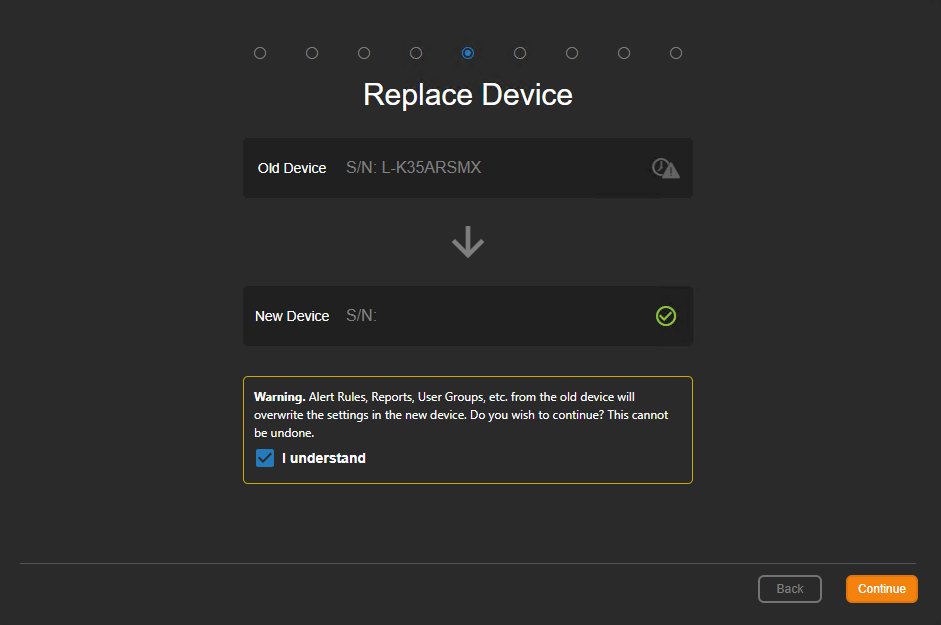
Task: Click the downward arrow between devices
Action: [x=468, y=242]
